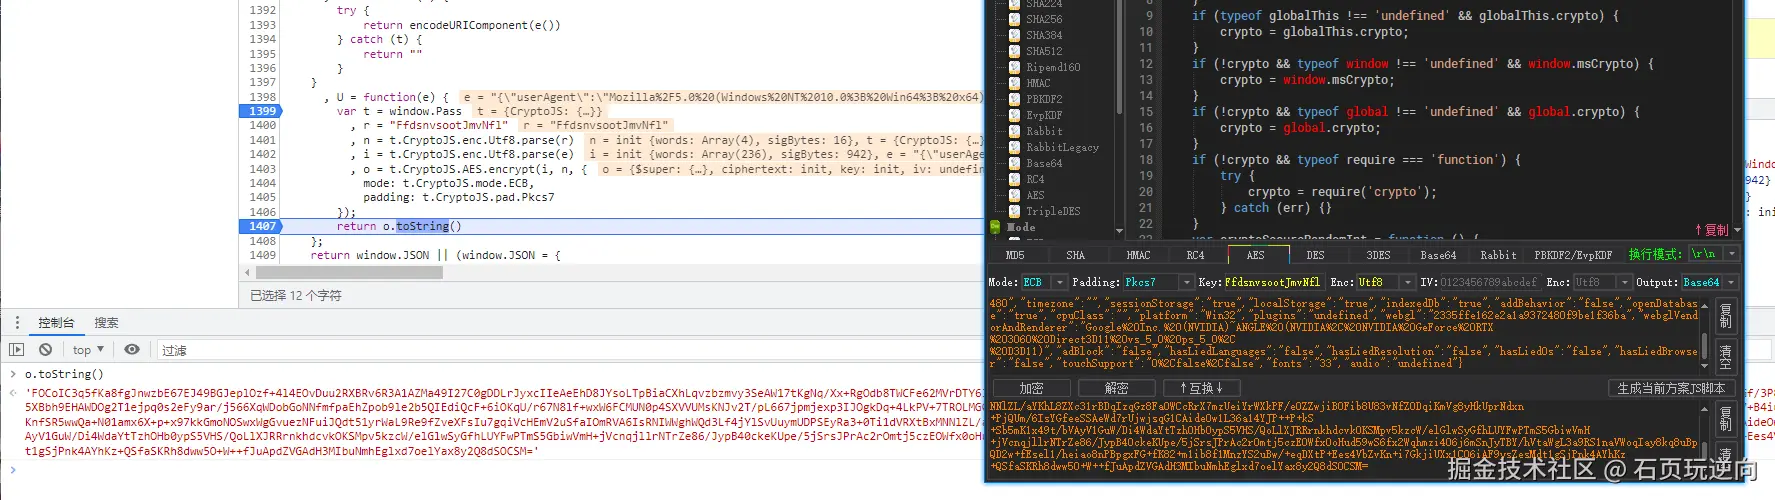The image size is (1775, 500).
Task: Toggle breakpoint on line 1407
Action: pos(262,226)
